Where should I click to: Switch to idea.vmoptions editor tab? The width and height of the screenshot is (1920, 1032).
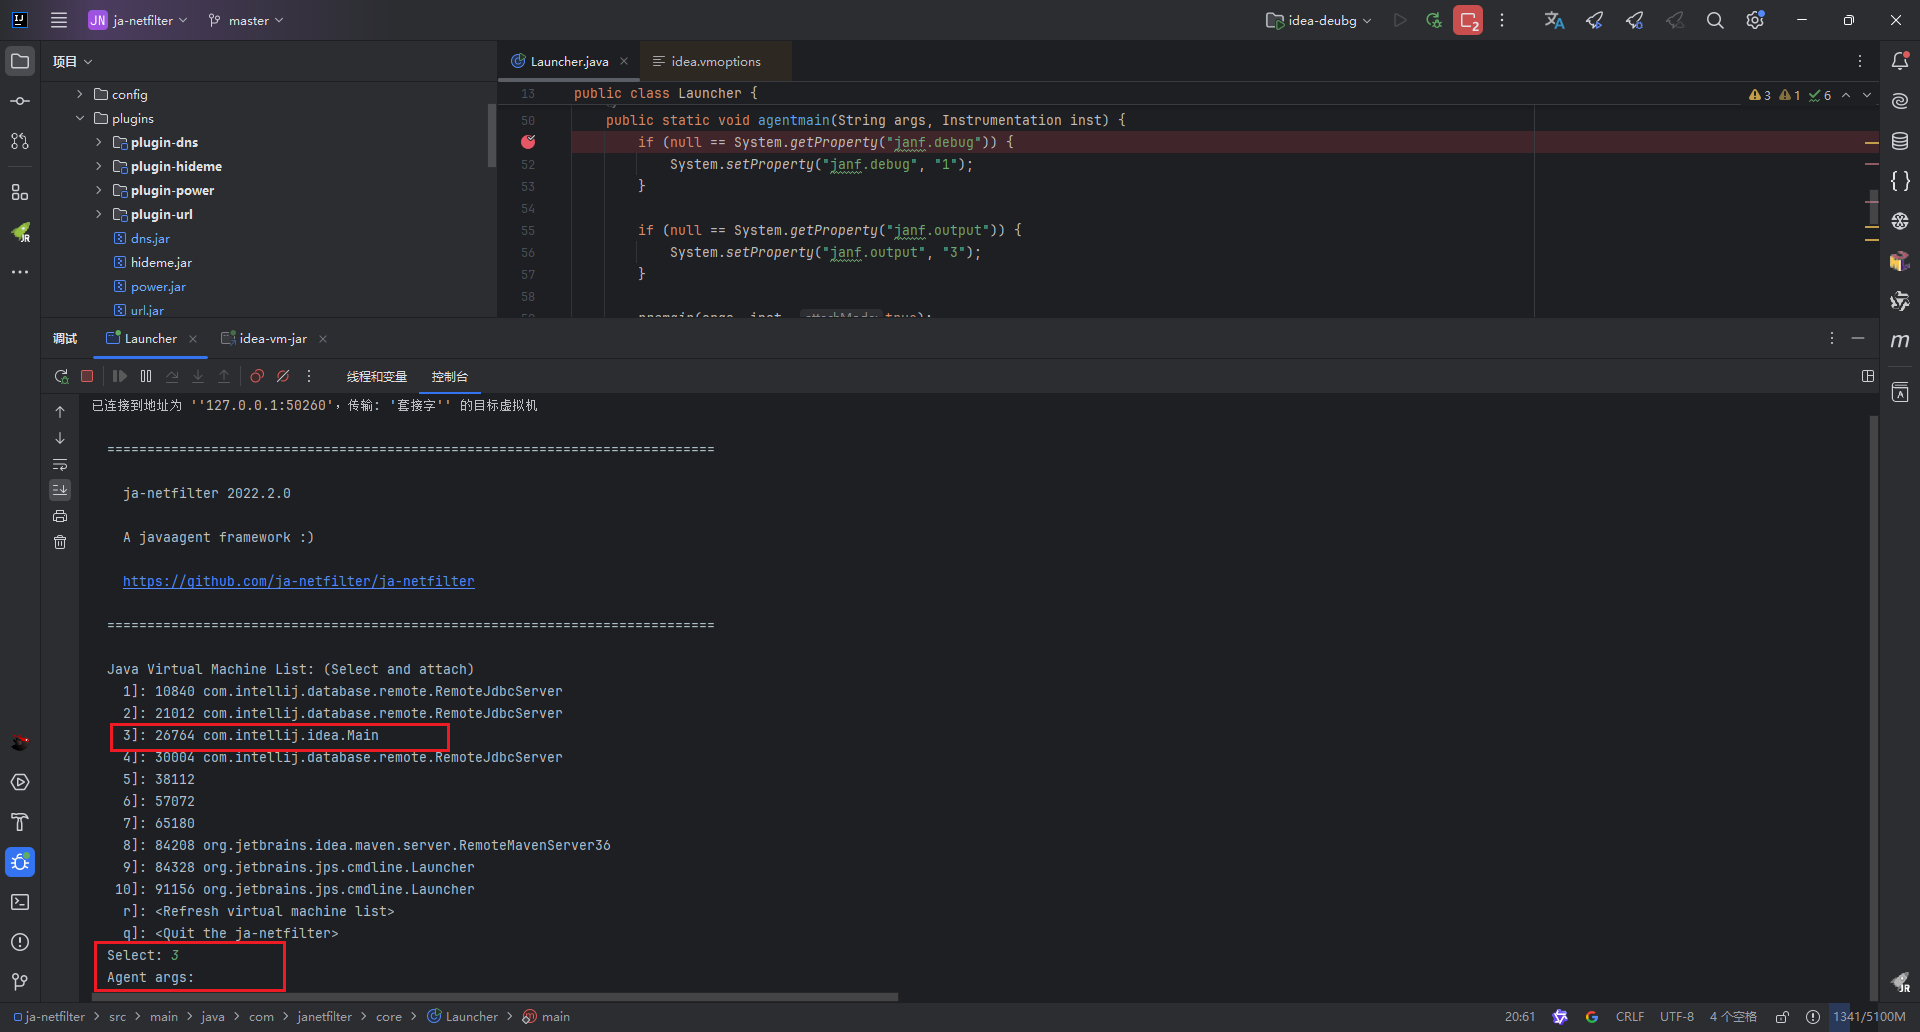point(715,61)
